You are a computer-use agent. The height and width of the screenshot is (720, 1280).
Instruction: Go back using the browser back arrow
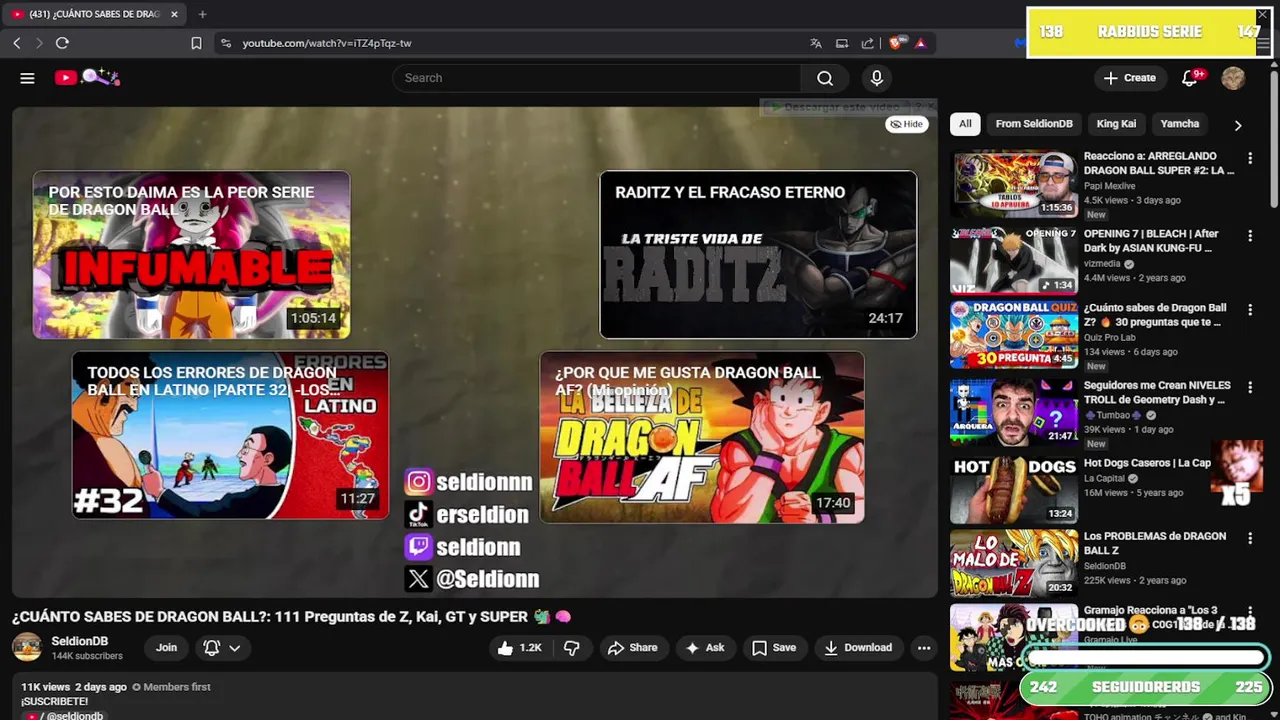coord(16,43)
